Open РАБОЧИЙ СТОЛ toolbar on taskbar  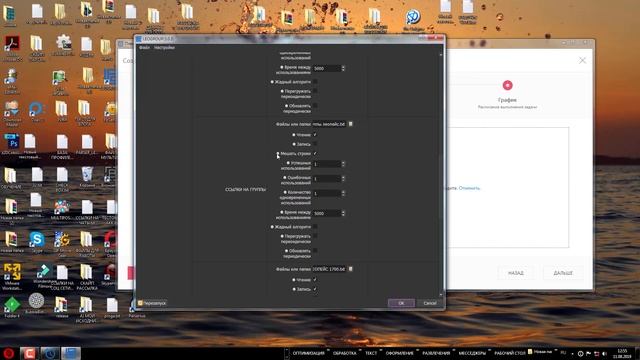point(510,353)
